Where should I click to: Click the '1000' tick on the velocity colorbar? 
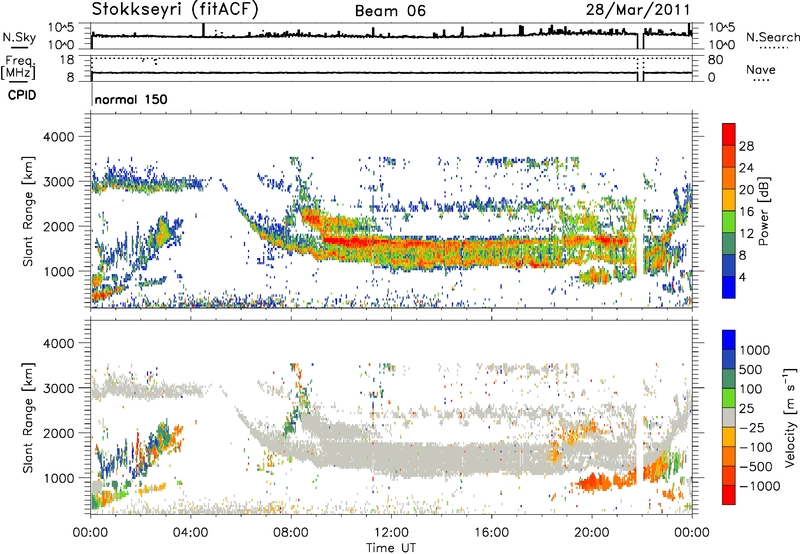pos(754,350)
